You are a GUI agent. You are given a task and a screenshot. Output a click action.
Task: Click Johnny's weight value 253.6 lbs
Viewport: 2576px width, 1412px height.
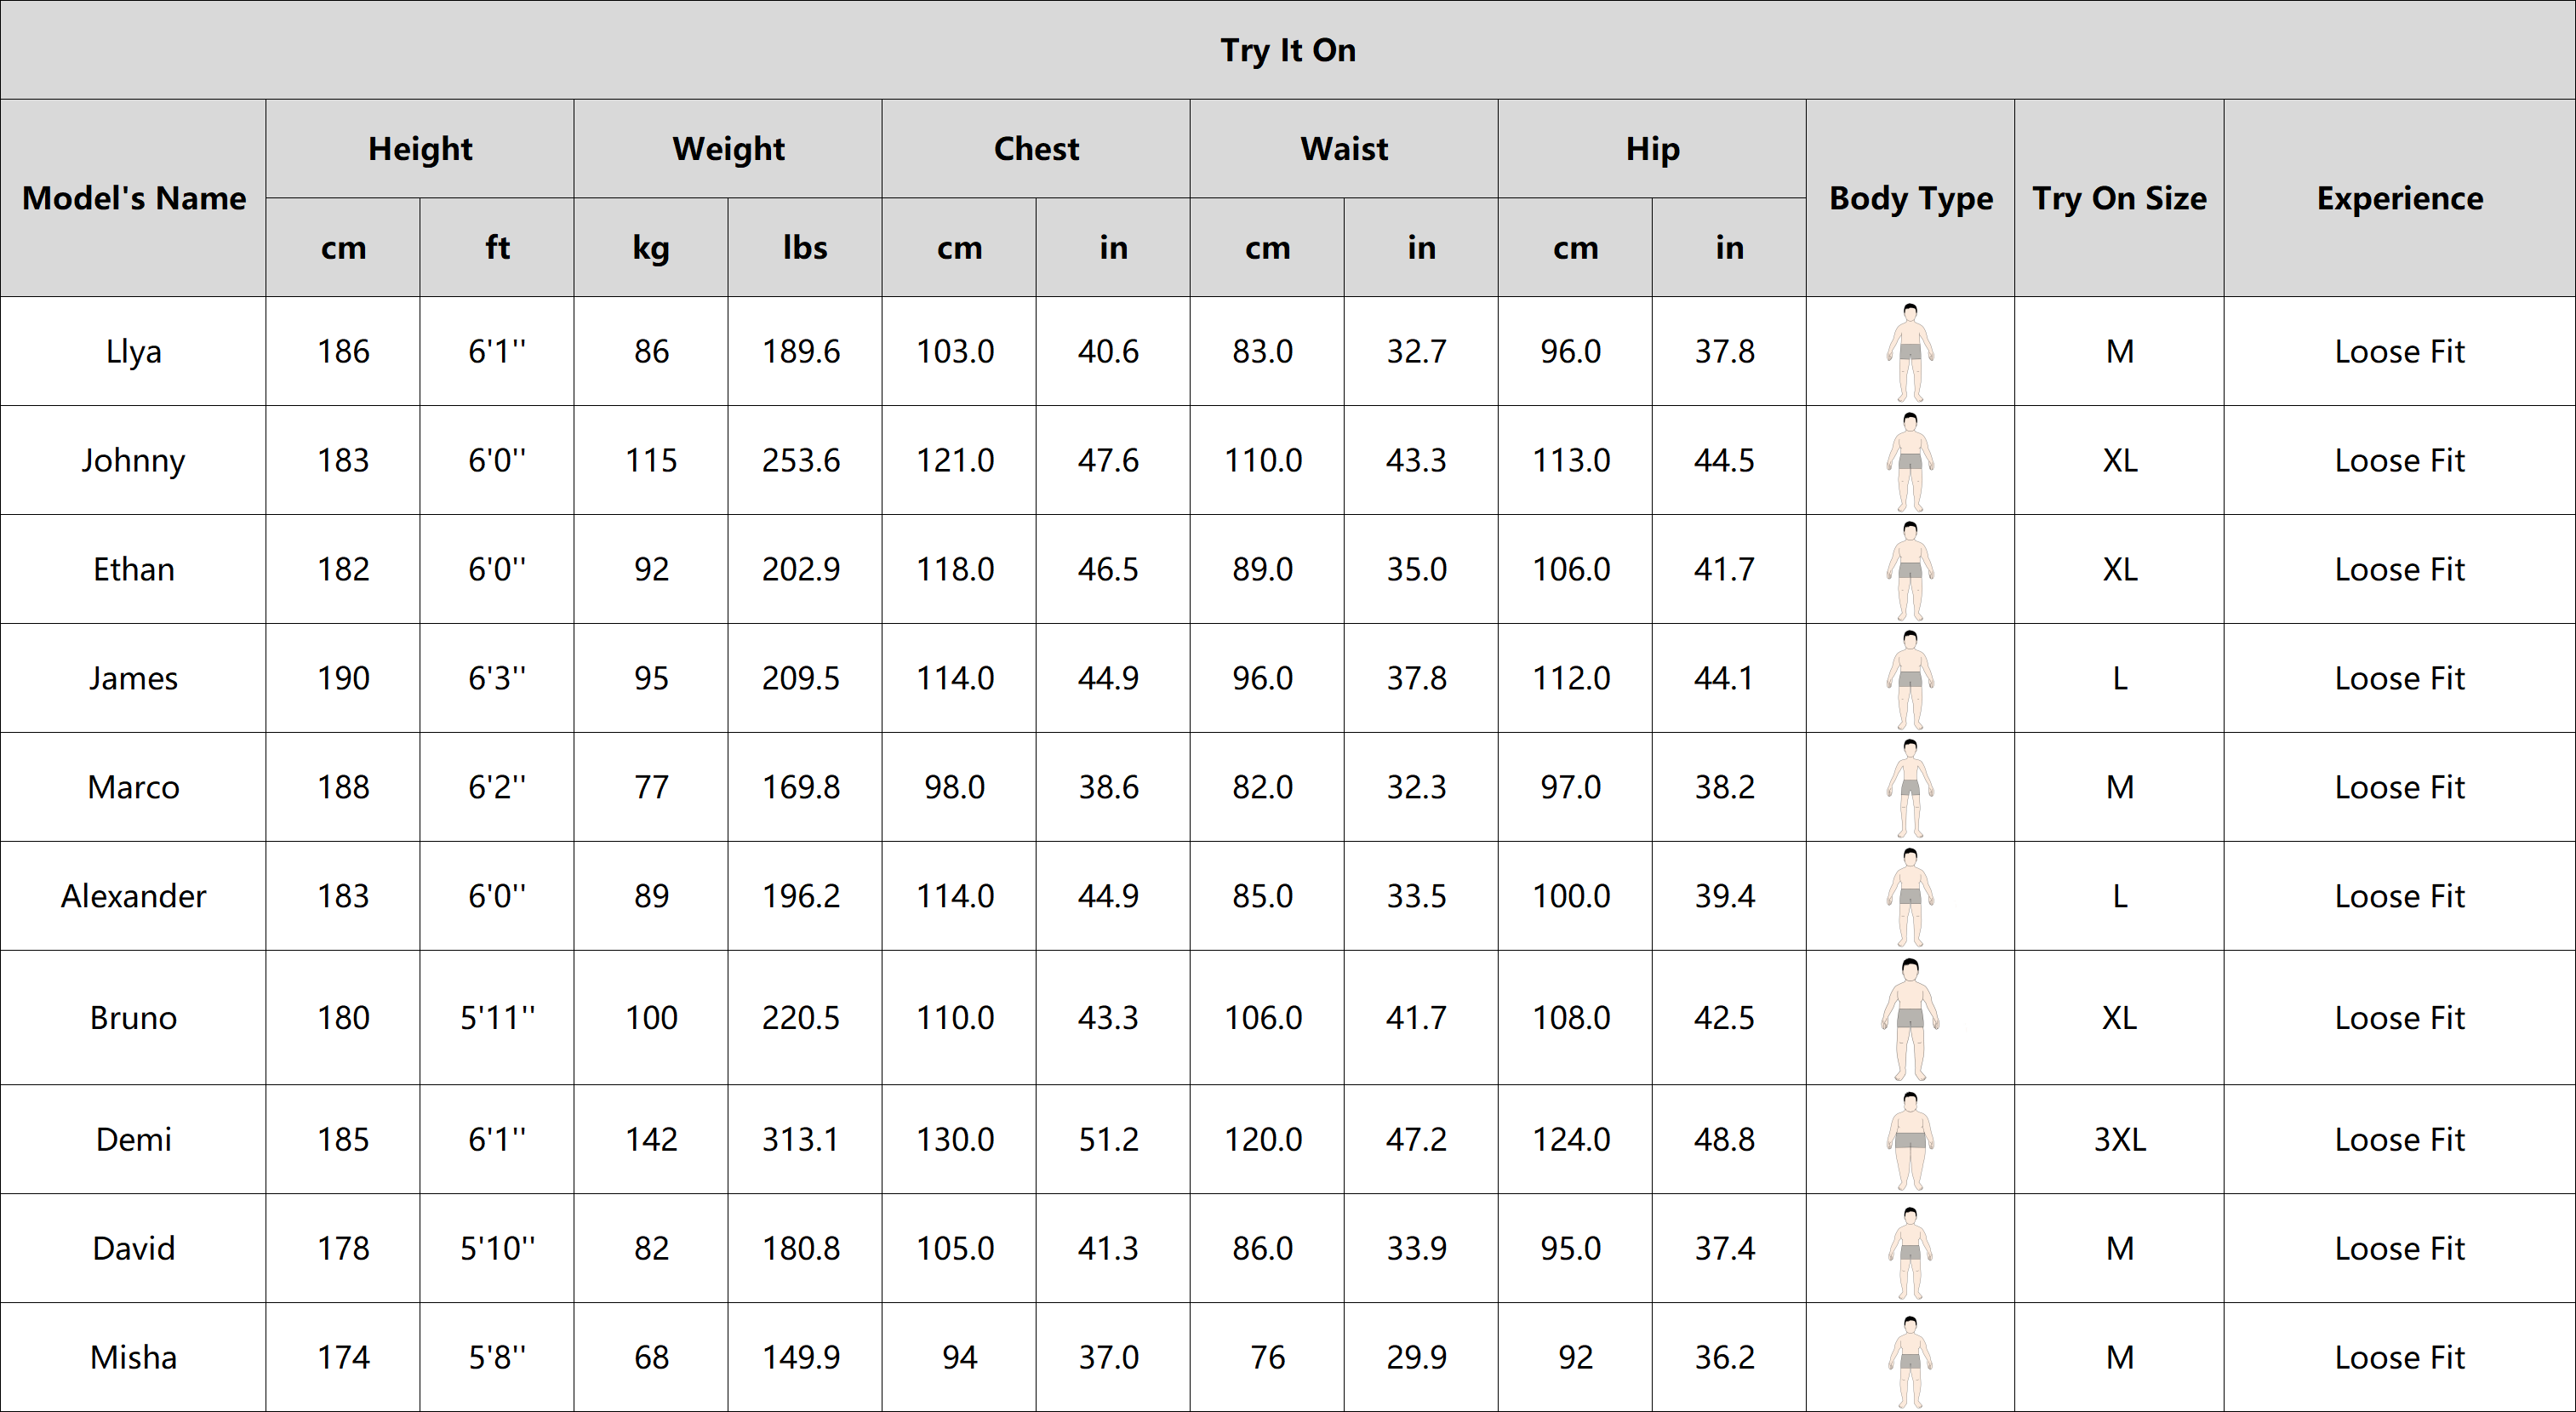click(x=801, y=461)
